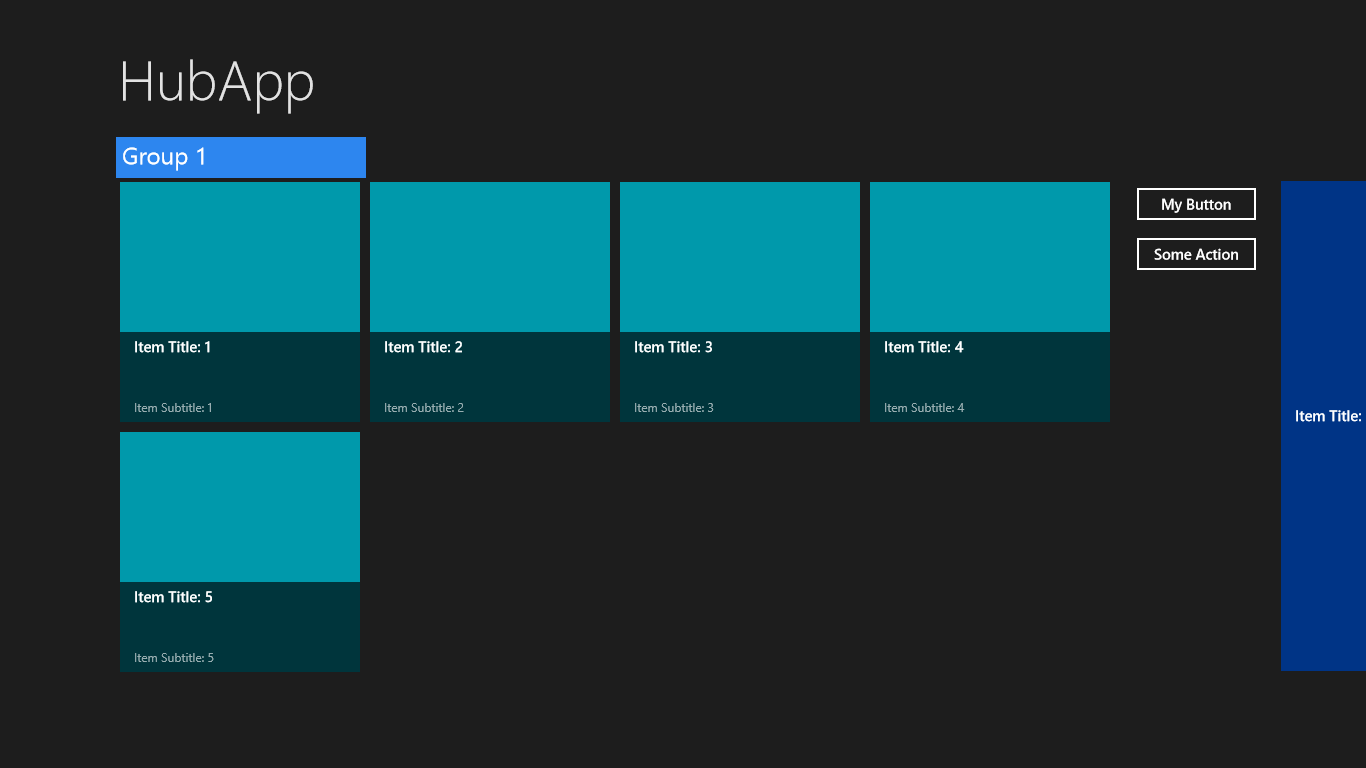Open the Item Title: 4 tile image
The image size is (1366, 768).
coord(990,257)
